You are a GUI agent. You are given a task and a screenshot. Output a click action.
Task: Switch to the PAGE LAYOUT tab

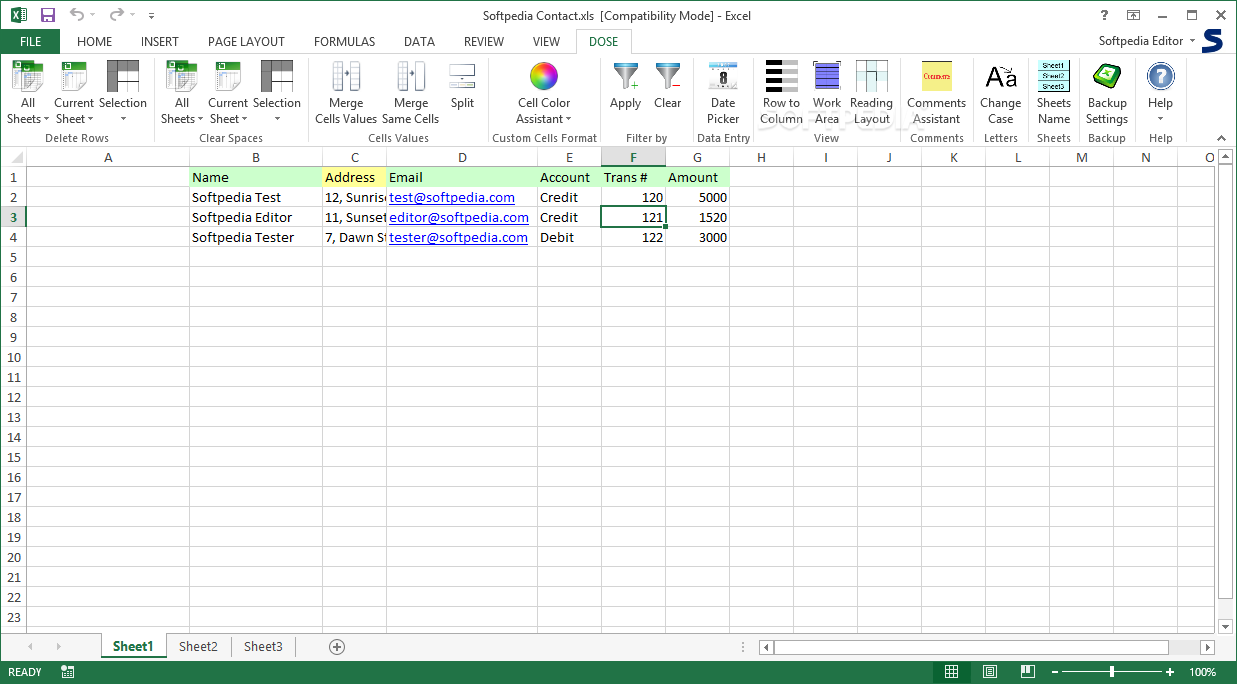pyautogui.click(x=246, y=41)
